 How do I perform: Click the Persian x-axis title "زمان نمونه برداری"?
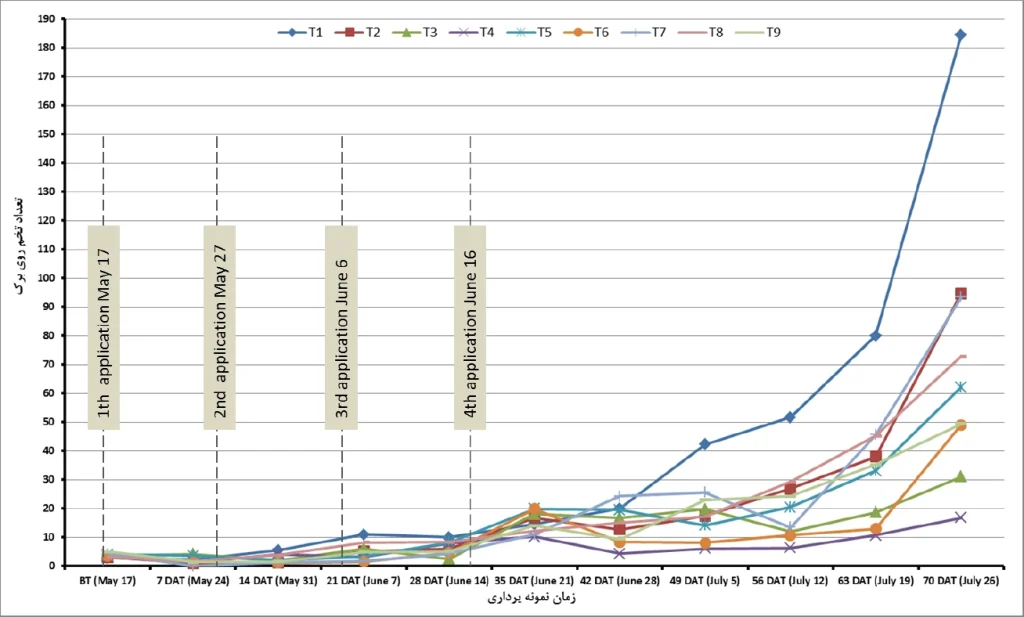coord(532,597)
